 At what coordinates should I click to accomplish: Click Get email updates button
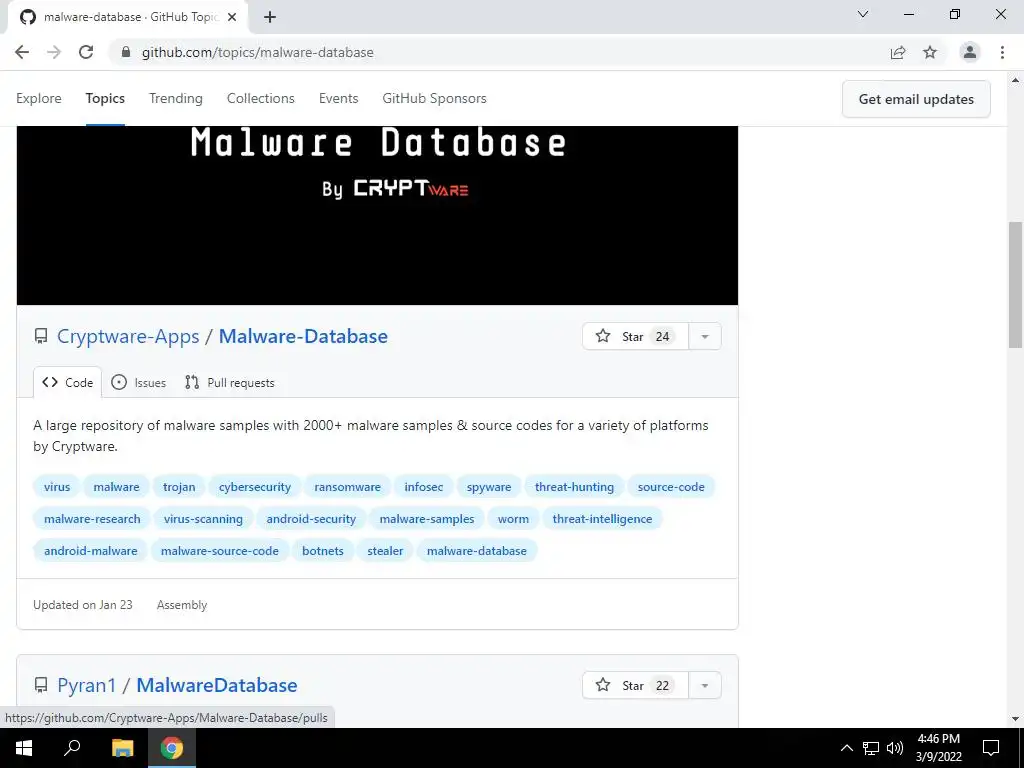pyautogui.click(x=916, y=99)
